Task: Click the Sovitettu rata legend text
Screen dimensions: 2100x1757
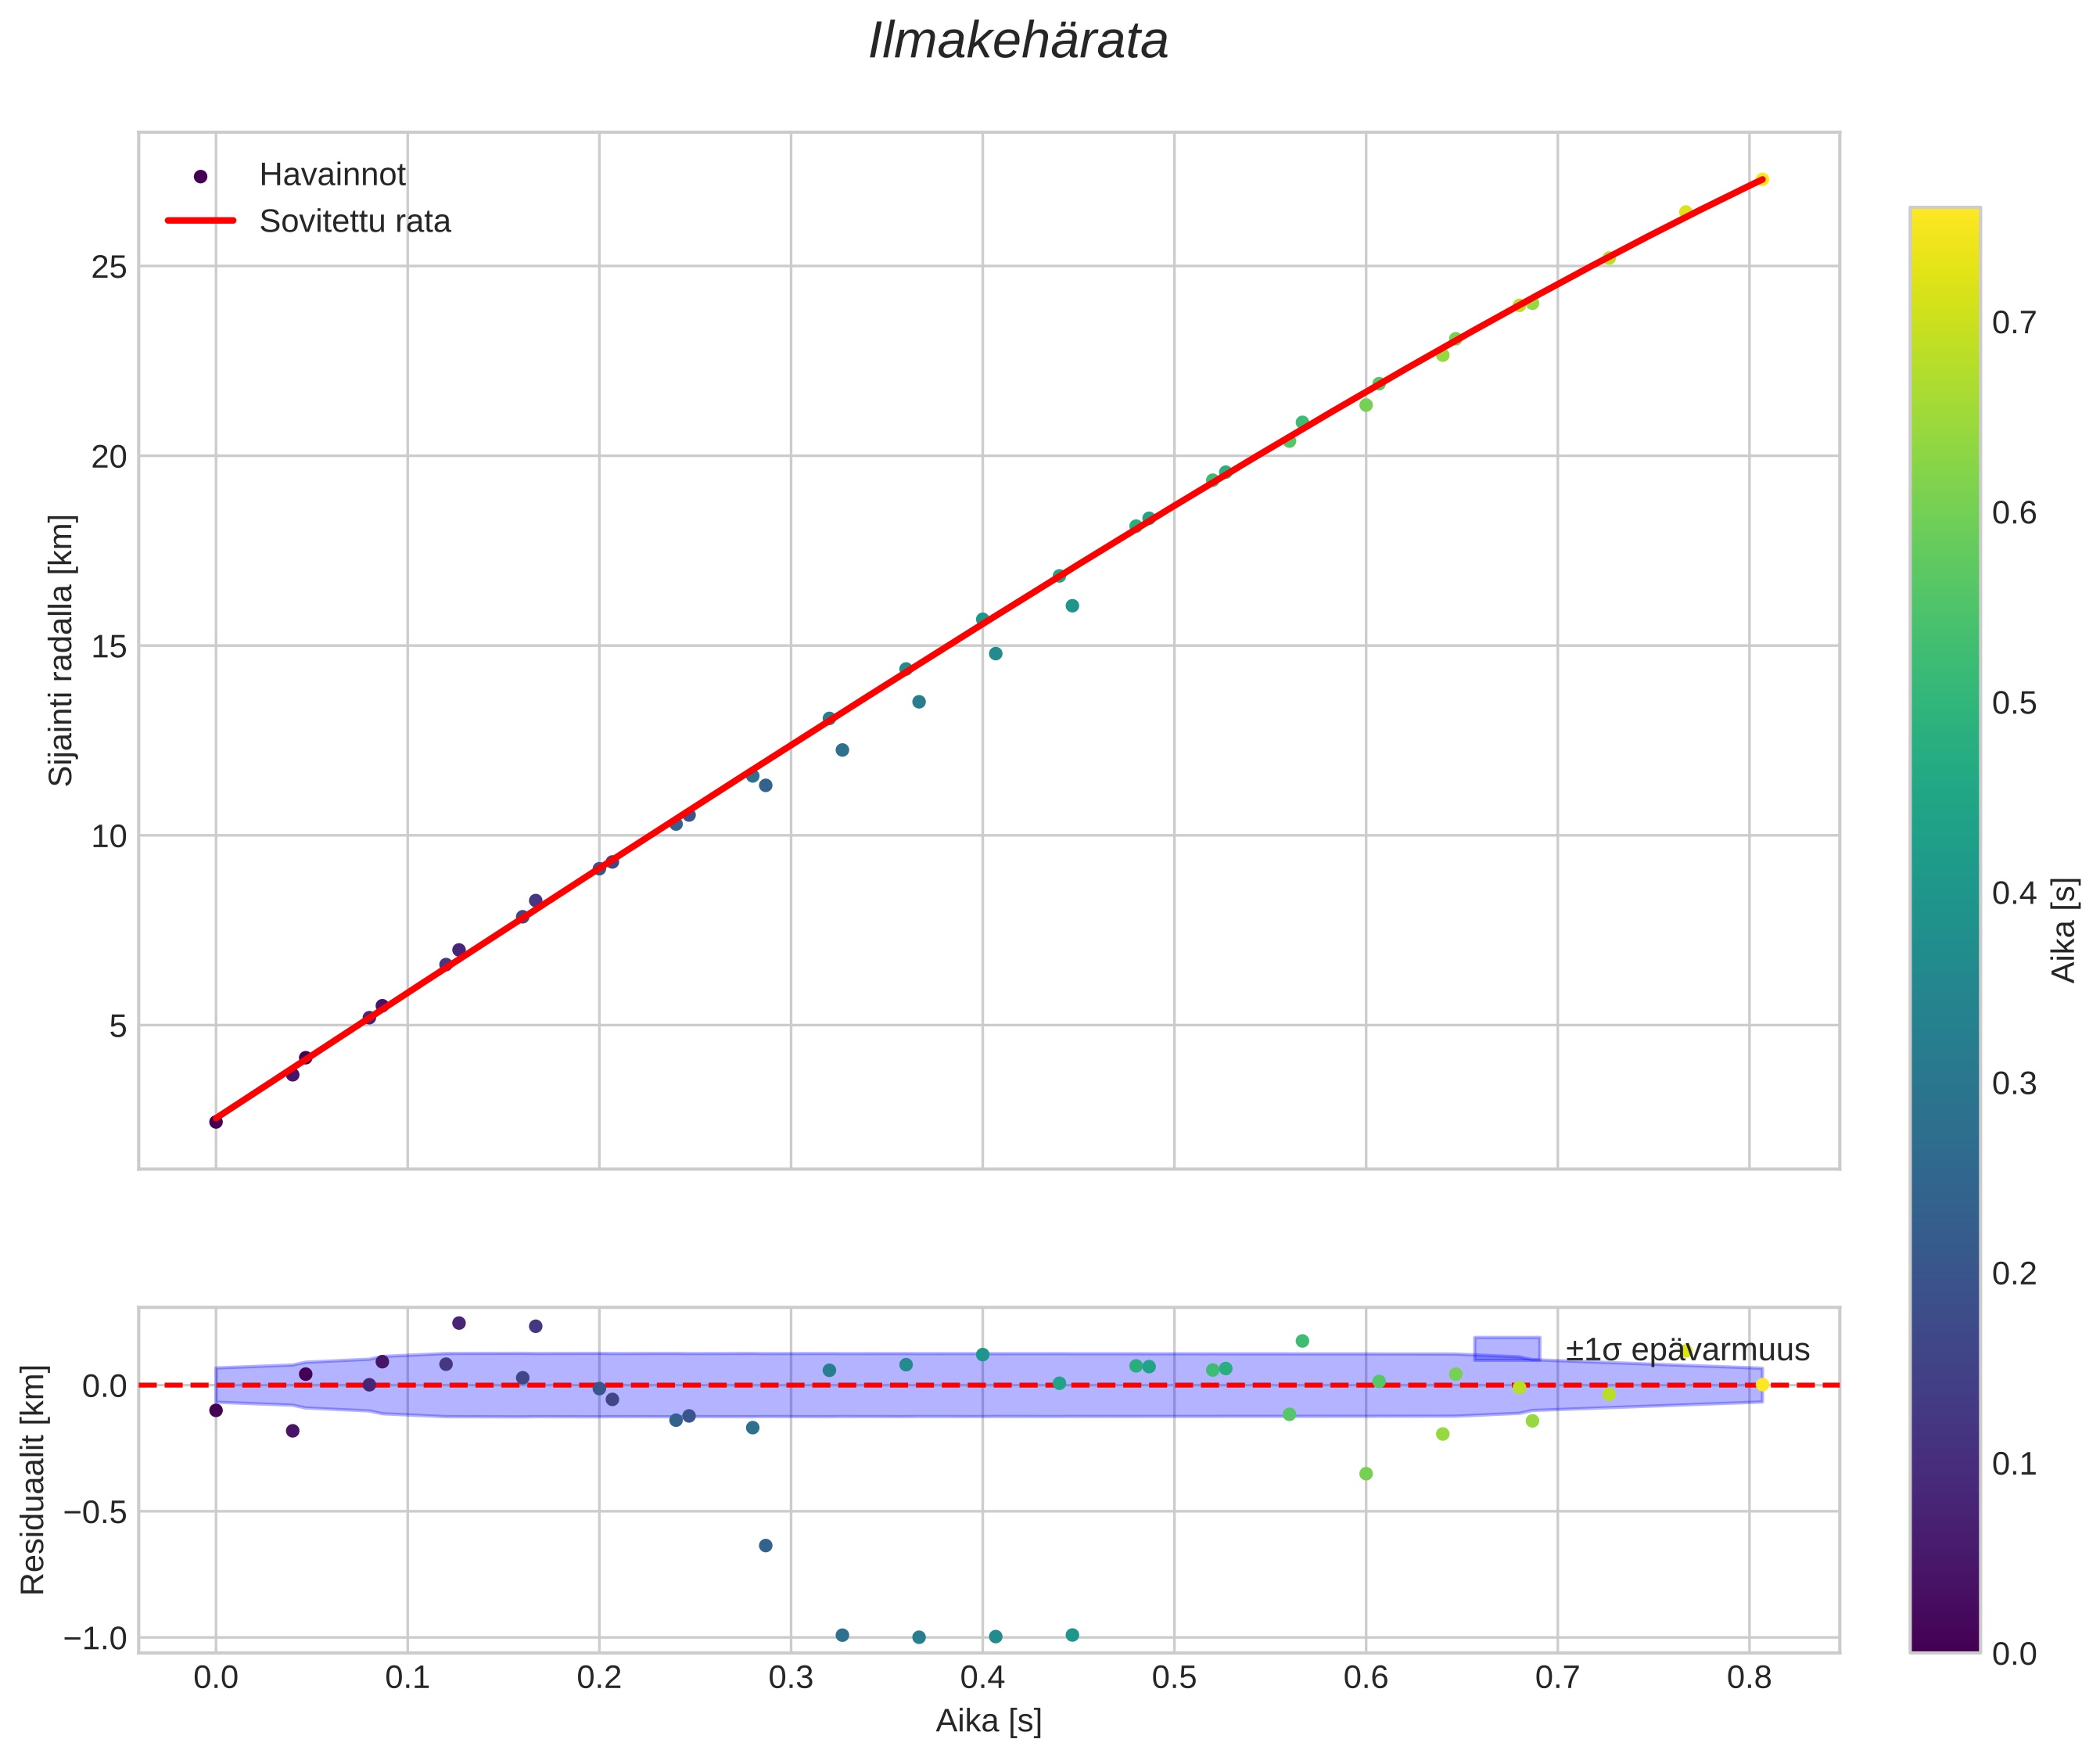Action: point(355,221)
